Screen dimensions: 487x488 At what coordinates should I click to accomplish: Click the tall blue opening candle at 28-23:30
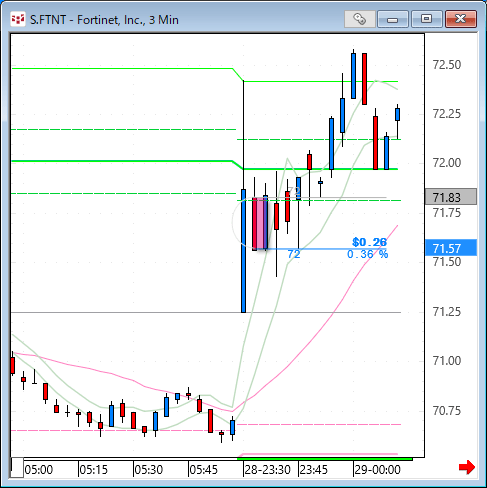[x=243, y=251]
